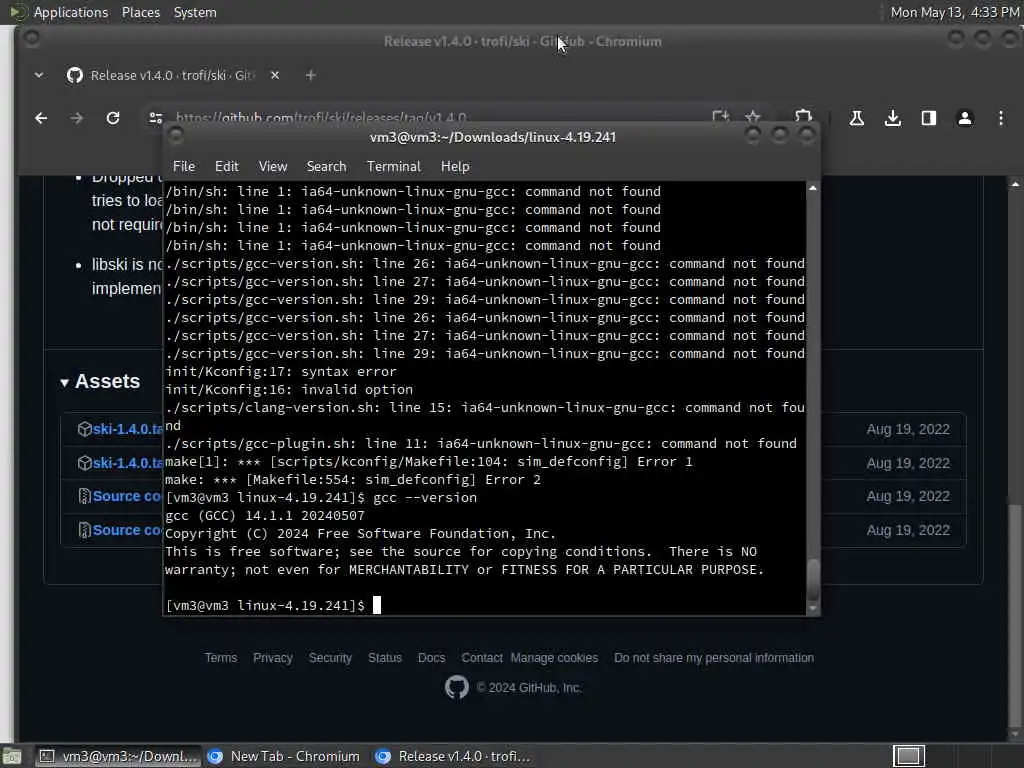The image size is (1024, 768).
Task: Open the Security footer link
Action: (x=330, y=658)
